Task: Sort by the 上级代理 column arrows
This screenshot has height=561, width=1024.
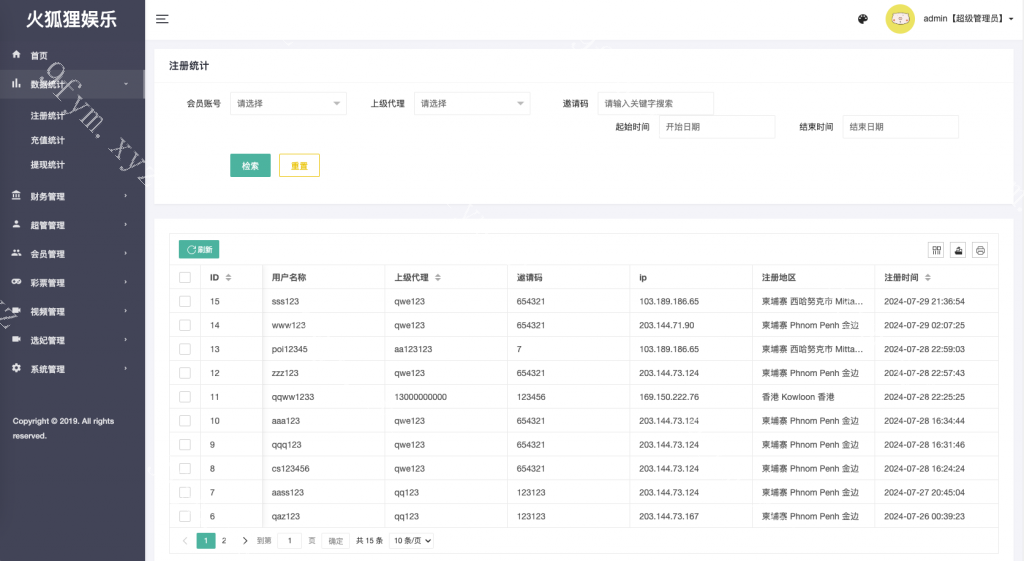Action: [x=438, y=278]
